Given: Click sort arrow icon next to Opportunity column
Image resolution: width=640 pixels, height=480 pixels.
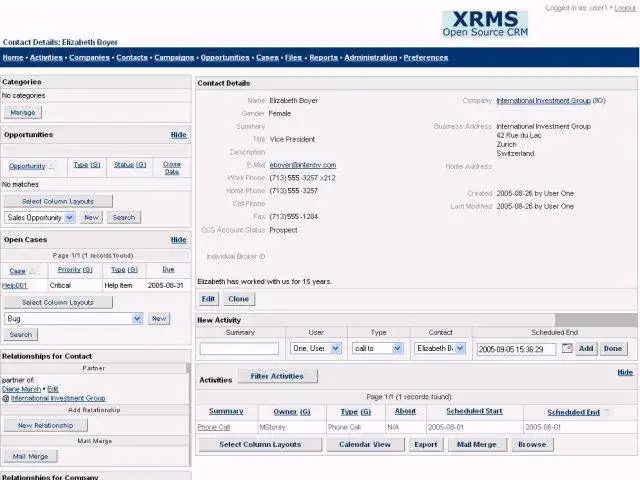Looking at the screenshot, I should click(x=51, y=167).
